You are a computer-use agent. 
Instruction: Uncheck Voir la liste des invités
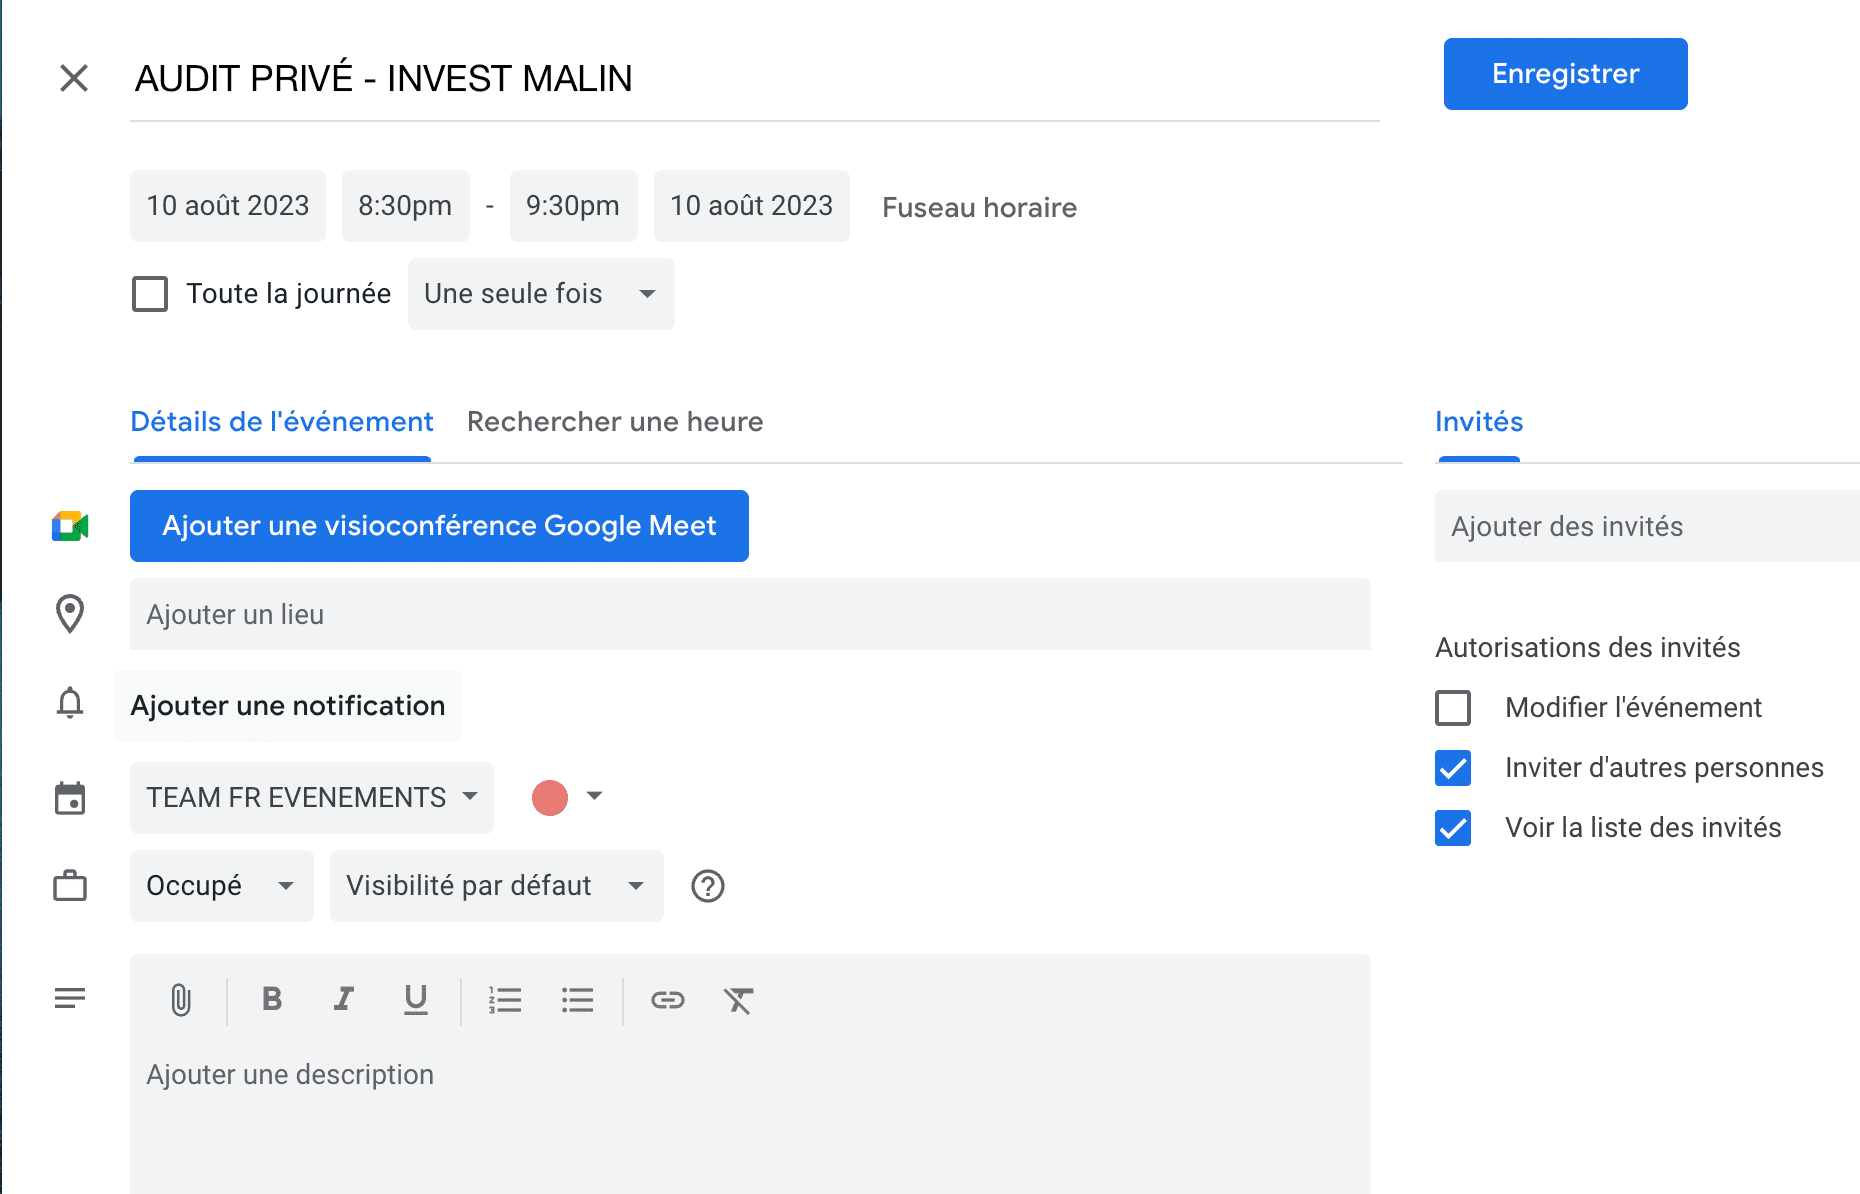point(1453,828)
